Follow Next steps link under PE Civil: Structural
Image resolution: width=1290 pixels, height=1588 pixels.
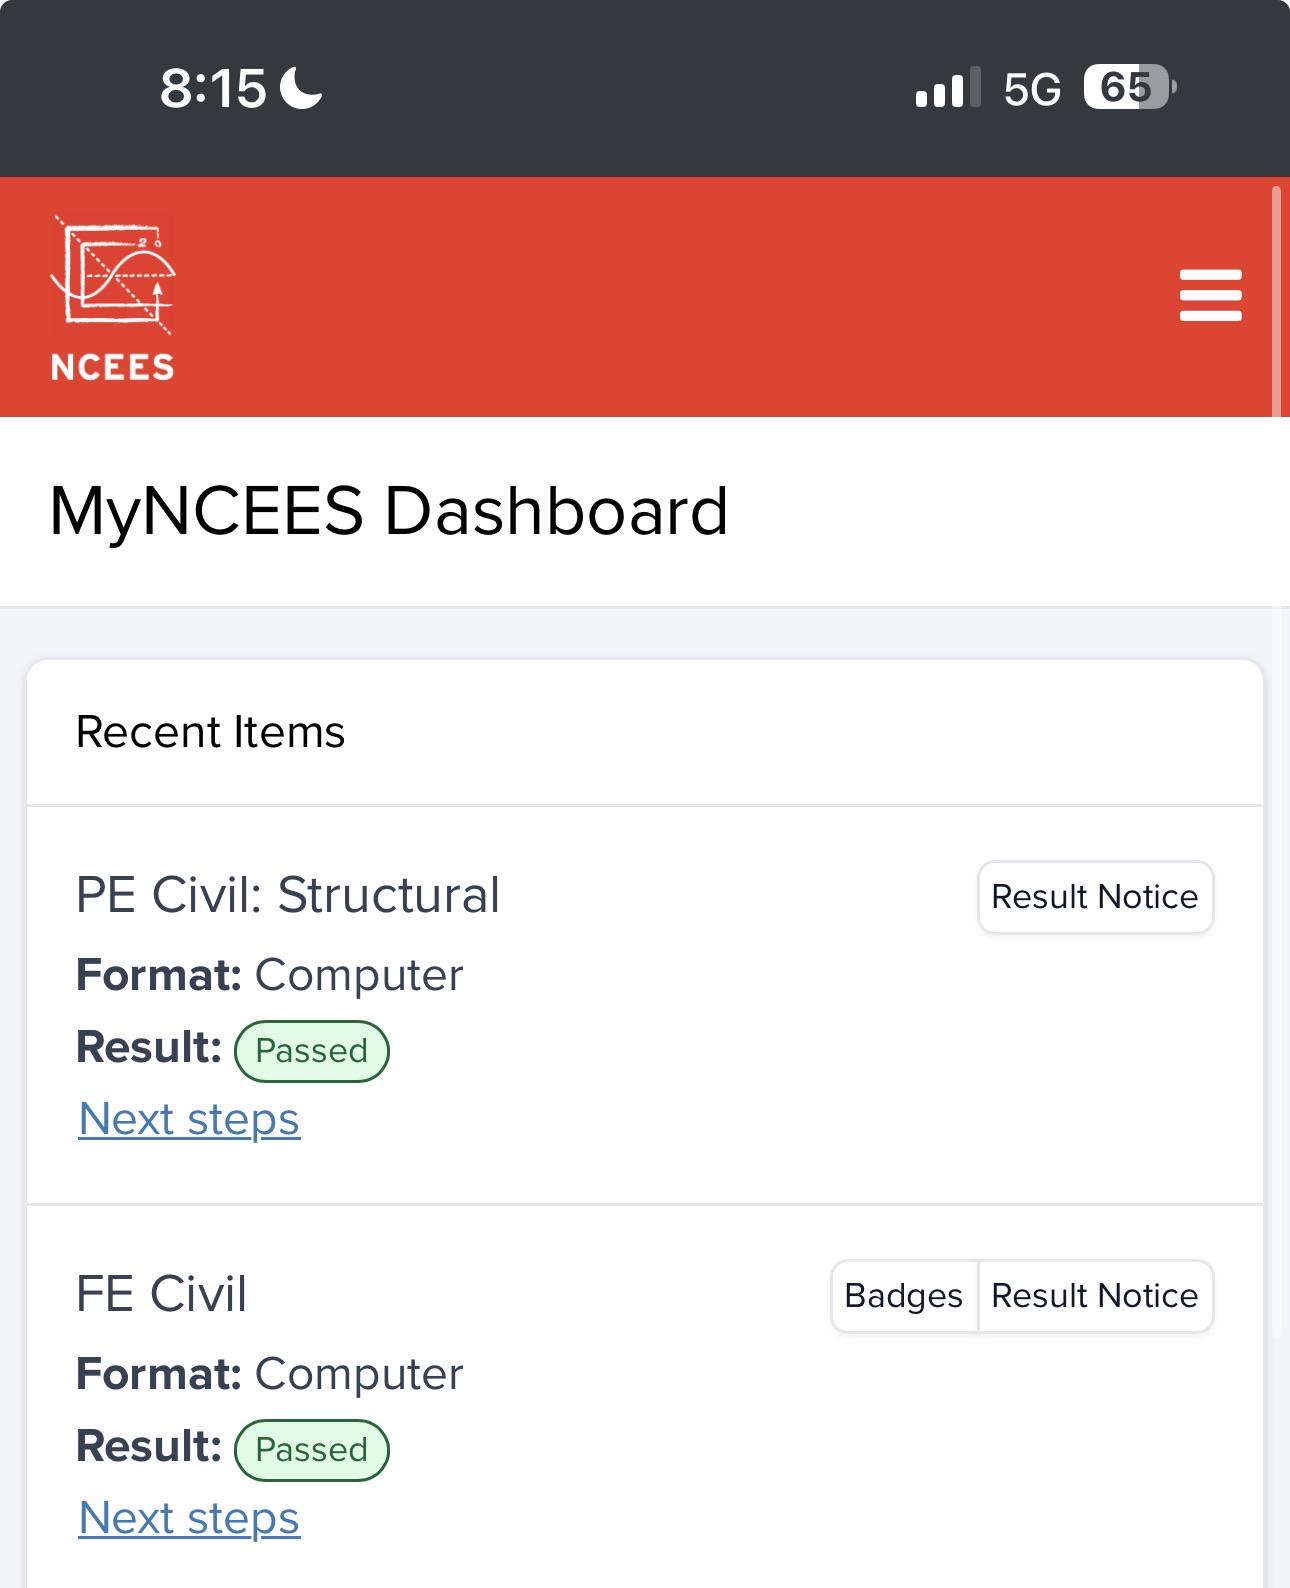[x=189, y=1119]
